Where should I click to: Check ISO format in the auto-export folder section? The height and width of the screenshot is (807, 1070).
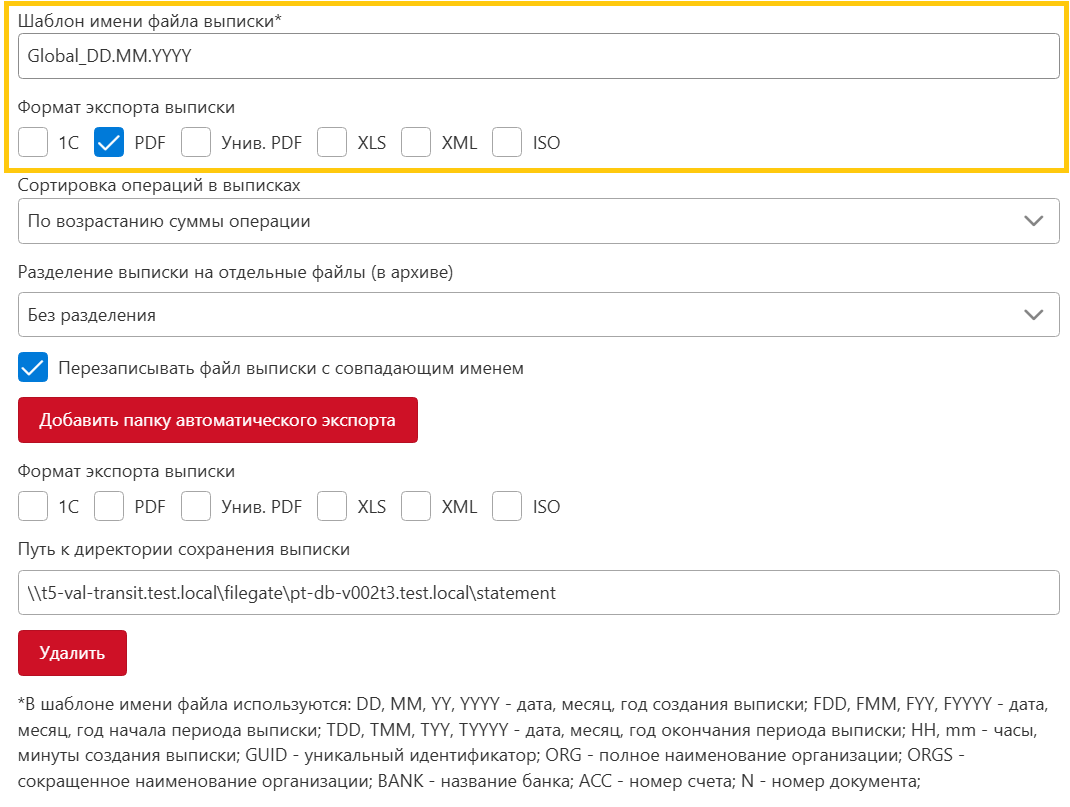pyautogui.click(x=507, y=506)
